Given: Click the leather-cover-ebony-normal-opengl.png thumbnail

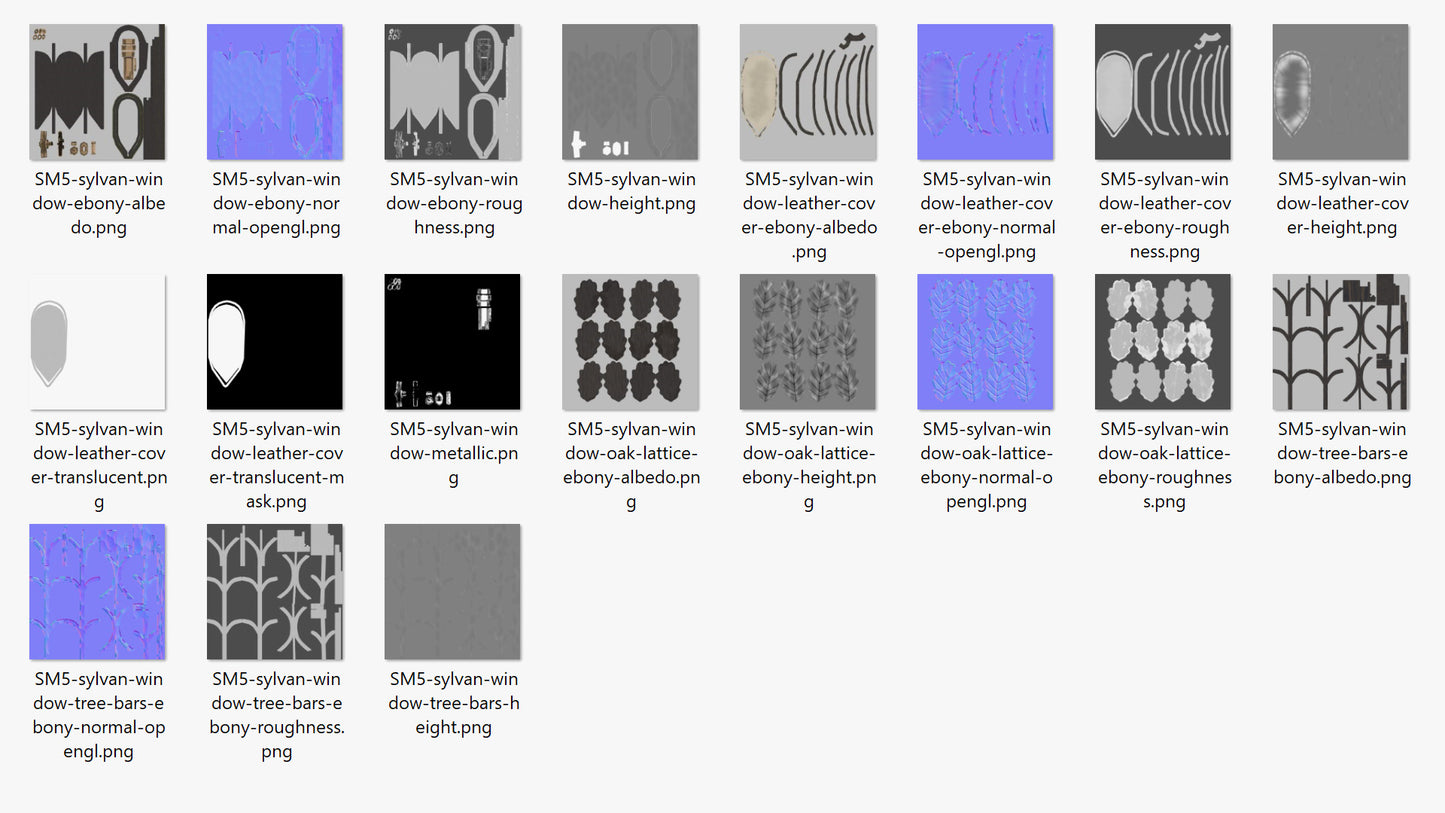Looking at the screenshot, I should [x=985, y=92].
